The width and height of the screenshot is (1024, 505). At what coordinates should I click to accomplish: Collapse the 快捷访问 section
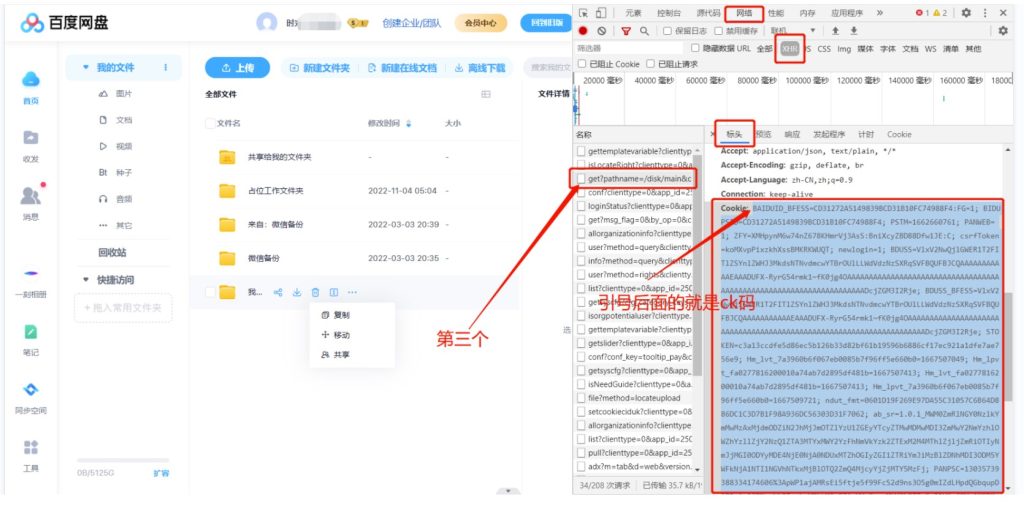(x=86, y=280)
